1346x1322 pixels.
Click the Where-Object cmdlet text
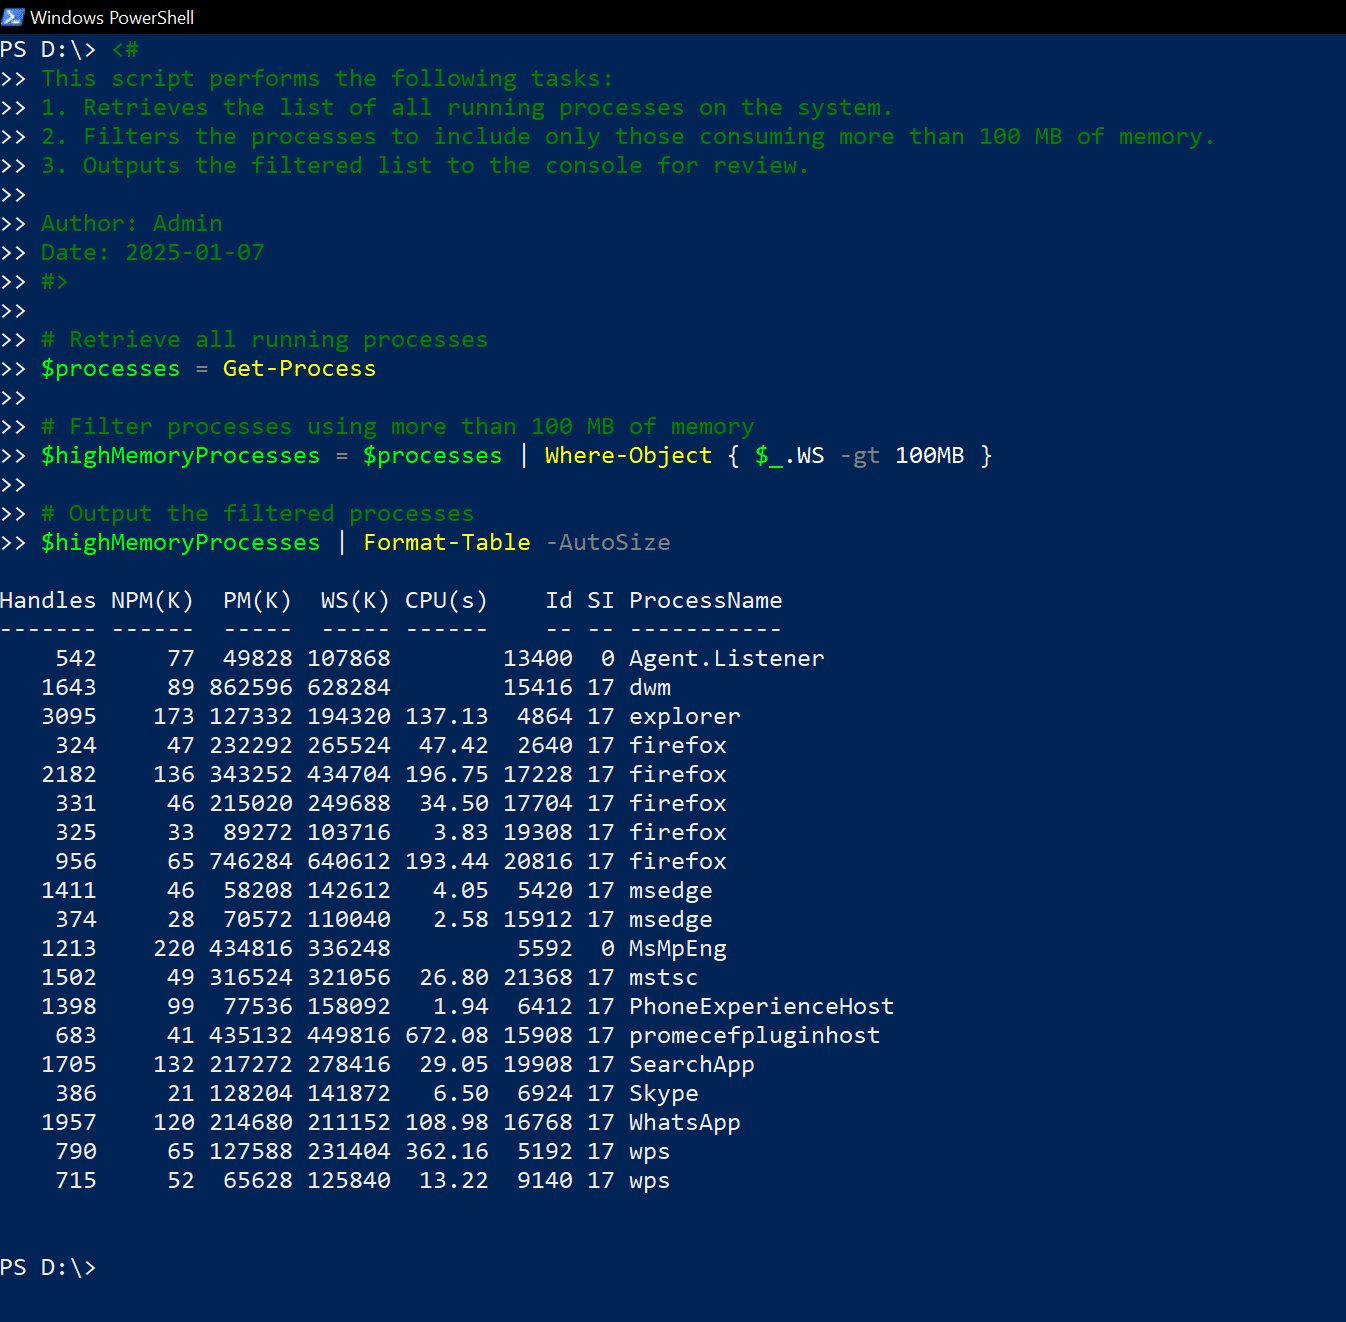point(627,455)
